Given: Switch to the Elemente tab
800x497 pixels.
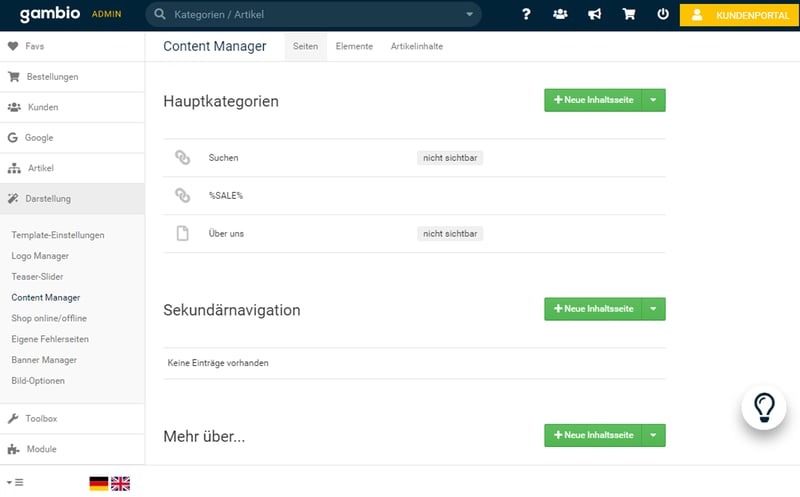Looking at the screenshot, I should point(354,47).
